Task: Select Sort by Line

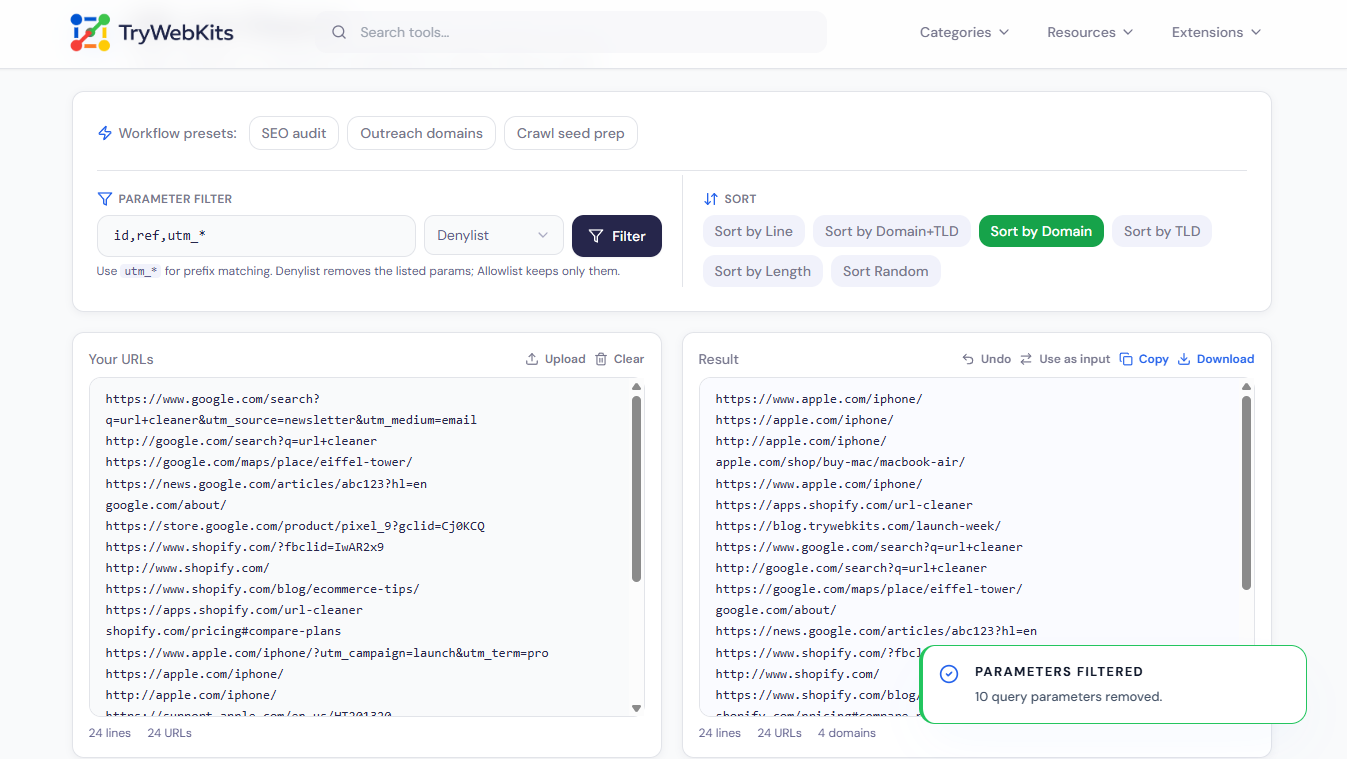Action: click(x=753, y=231)
